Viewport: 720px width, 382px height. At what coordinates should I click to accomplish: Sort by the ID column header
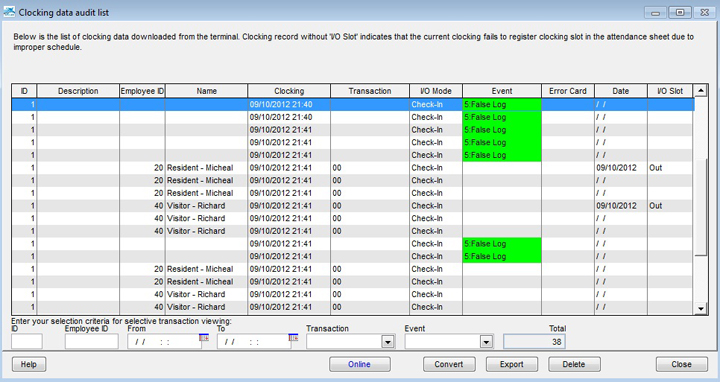tap(24, 91)
